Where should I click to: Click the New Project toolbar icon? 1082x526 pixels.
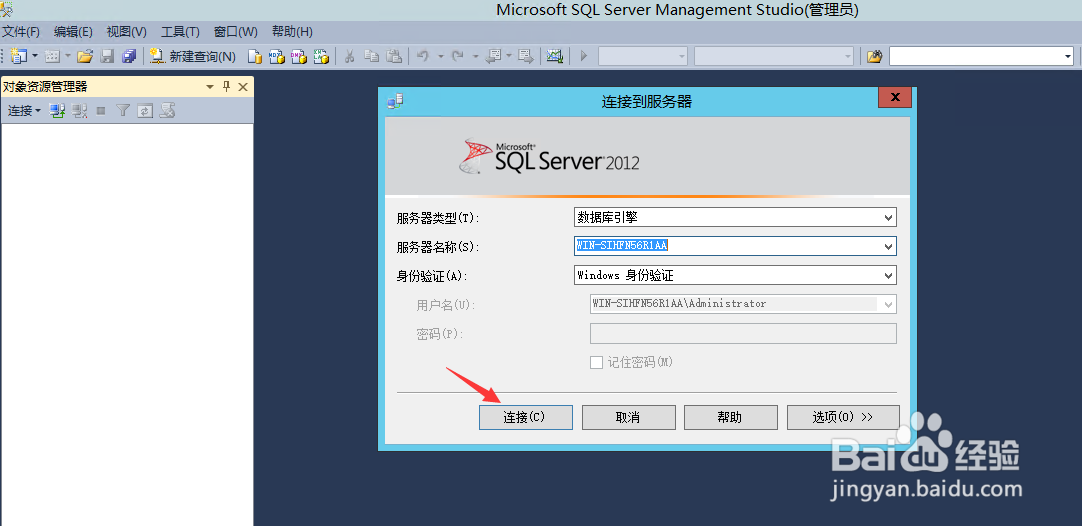18,56
